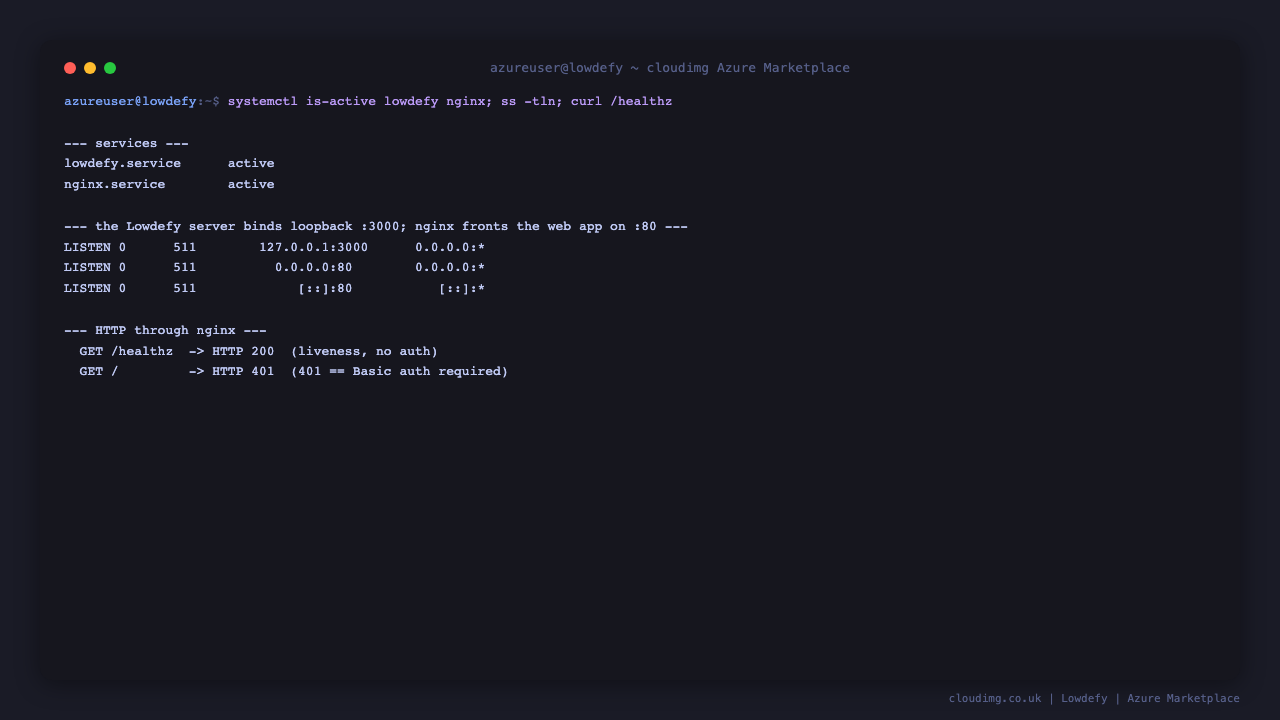Image resolution: width=1280 pixels, height=720 pixels.
Task: Click the 'lowdefy.service' row label
Action: coord(122,163)
